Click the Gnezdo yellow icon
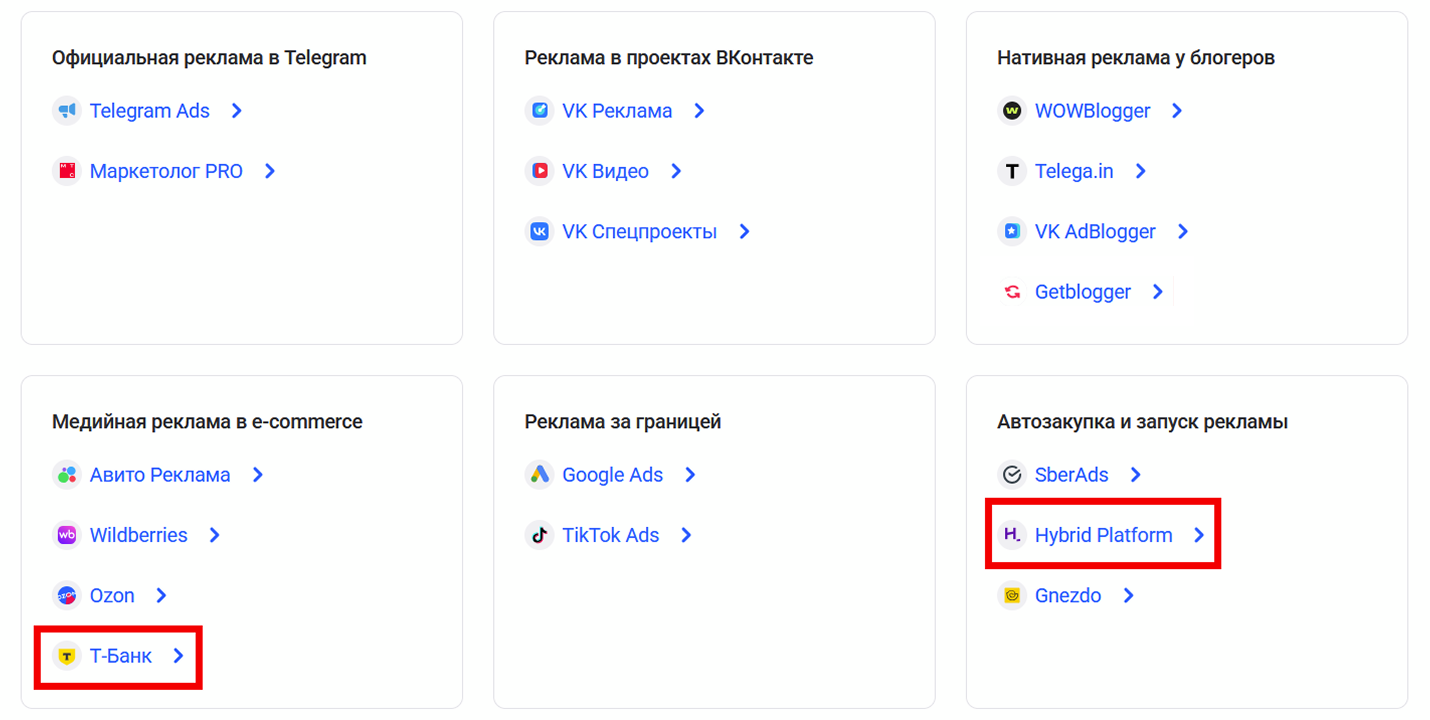 click(1012, 595)
